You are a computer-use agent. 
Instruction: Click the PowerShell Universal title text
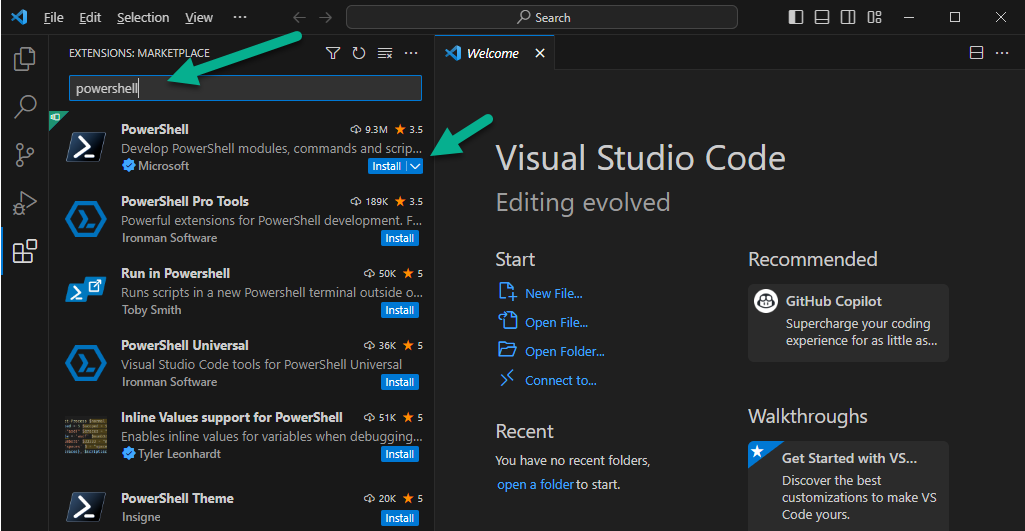click(x=185, y=345)
